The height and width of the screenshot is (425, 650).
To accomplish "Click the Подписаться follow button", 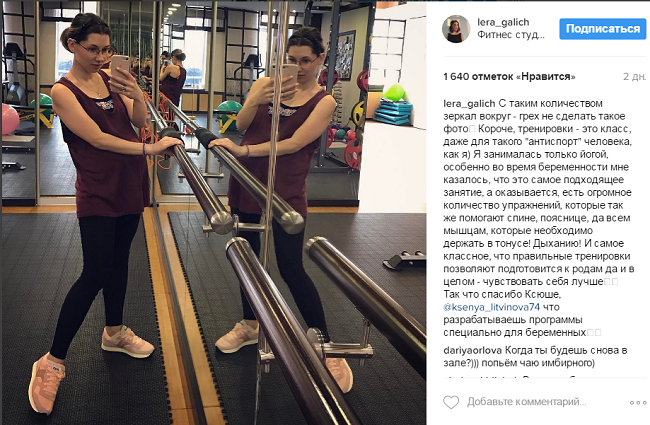I will [x=603, y=29].
